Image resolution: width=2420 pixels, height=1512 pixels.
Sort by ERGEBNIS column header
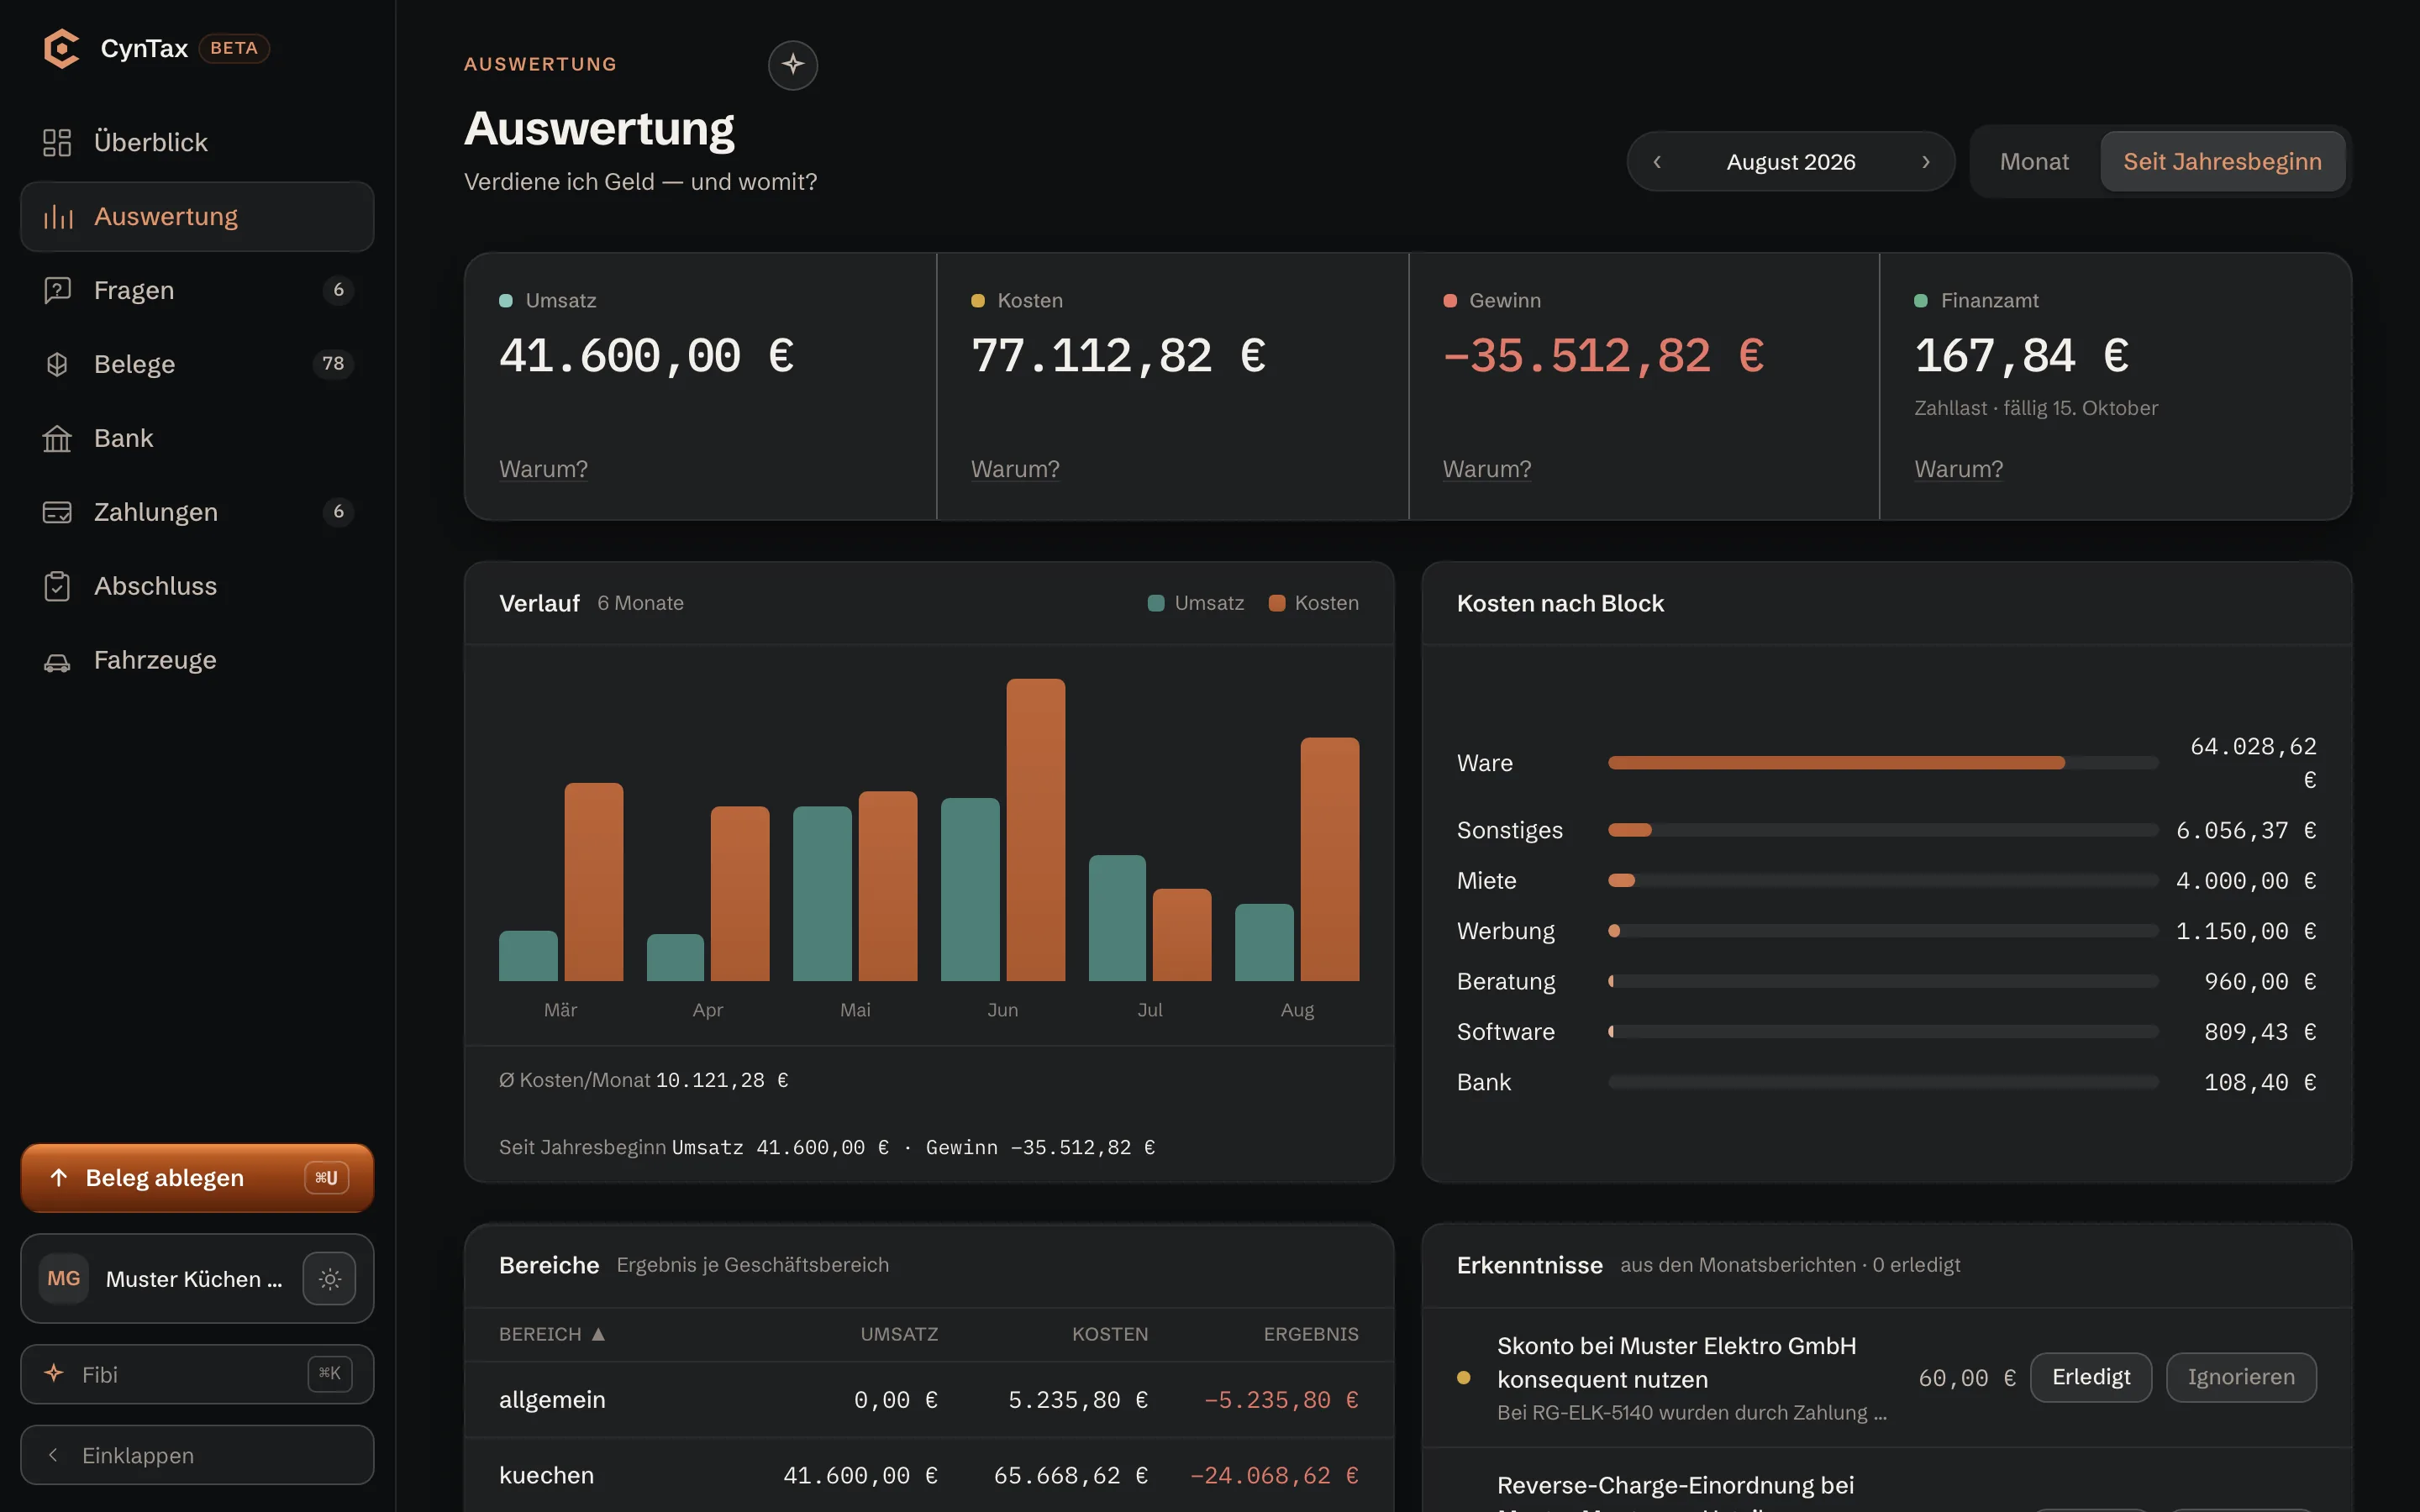coord(1310,1333)
